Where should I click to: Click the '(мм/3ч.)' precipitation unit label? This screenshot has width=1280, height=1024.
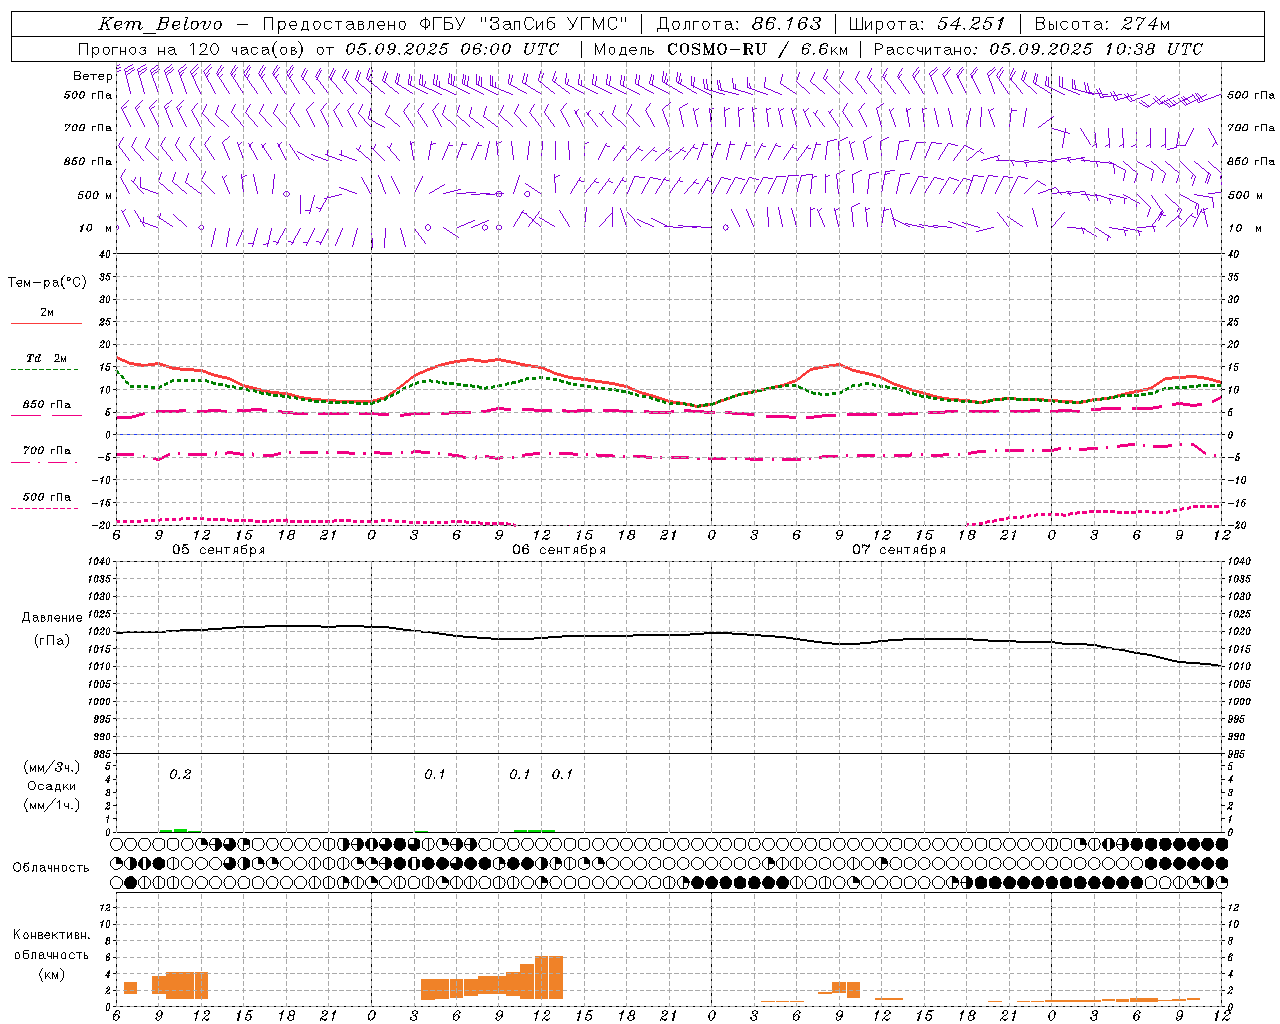click(52, 767)
